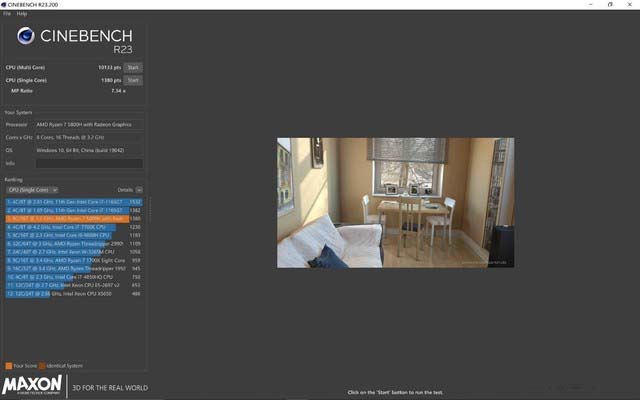Click the CPU (Single Core) 1380 pts value
640x400 pixels.
[111, 80]
